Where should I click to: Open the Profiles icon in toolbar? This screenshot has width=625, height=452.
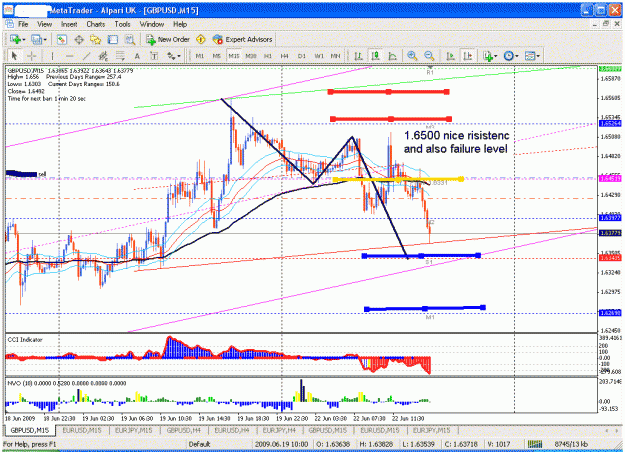[36, 39]
